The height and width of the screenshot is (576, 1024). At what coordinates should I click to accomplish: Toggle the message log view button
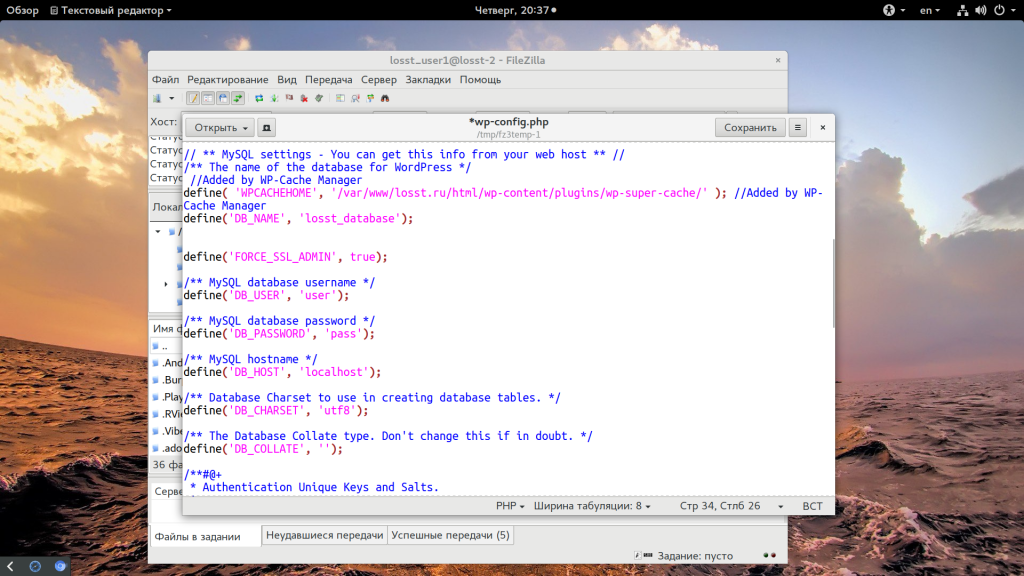pos(193,98)
